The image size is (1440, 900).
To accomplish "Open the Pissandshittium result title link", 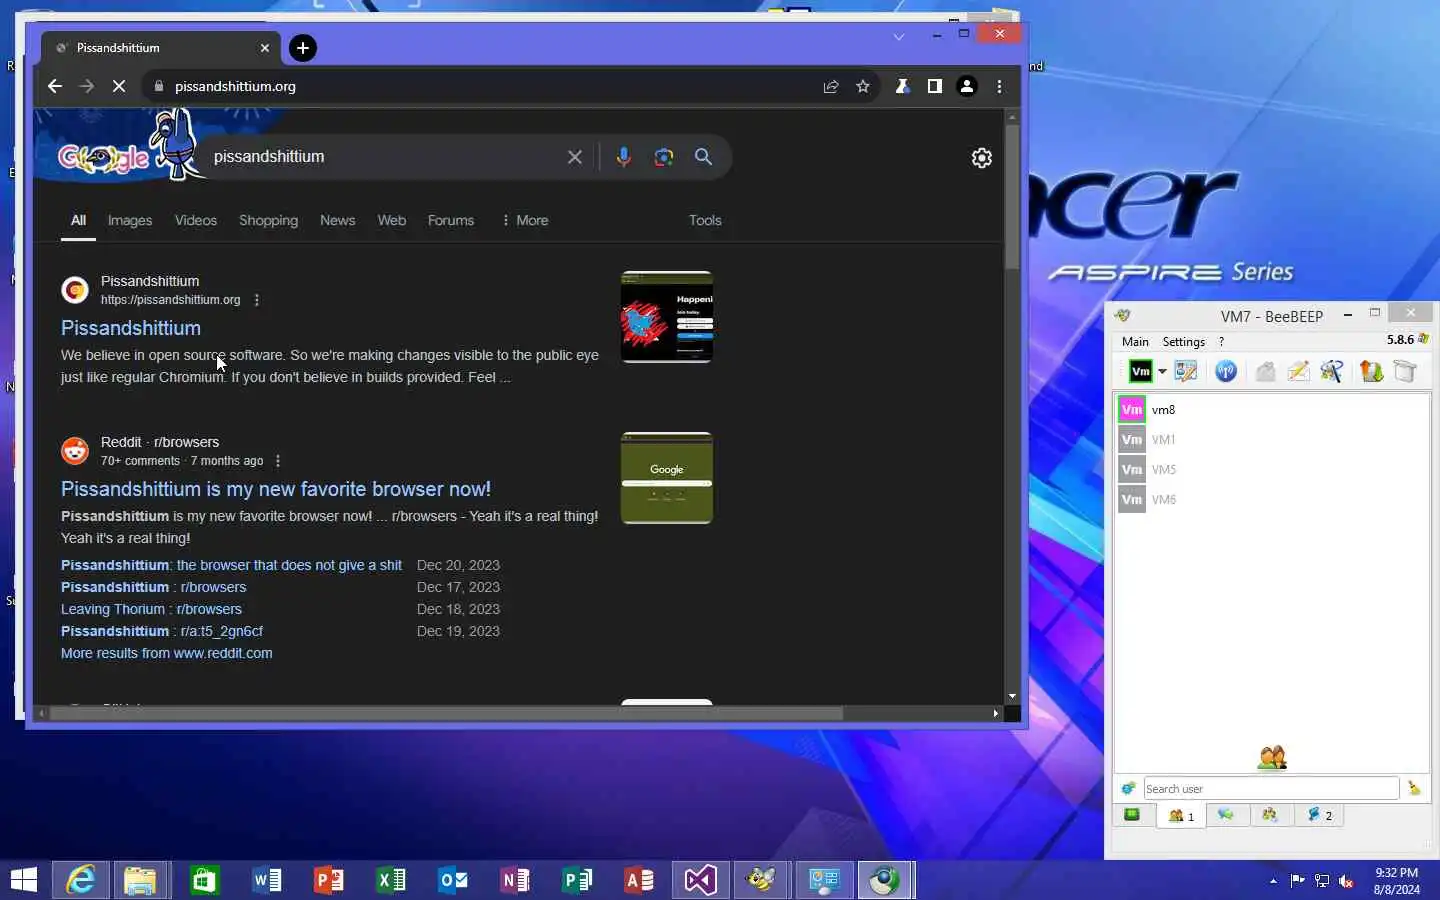I will pos(131,328).
